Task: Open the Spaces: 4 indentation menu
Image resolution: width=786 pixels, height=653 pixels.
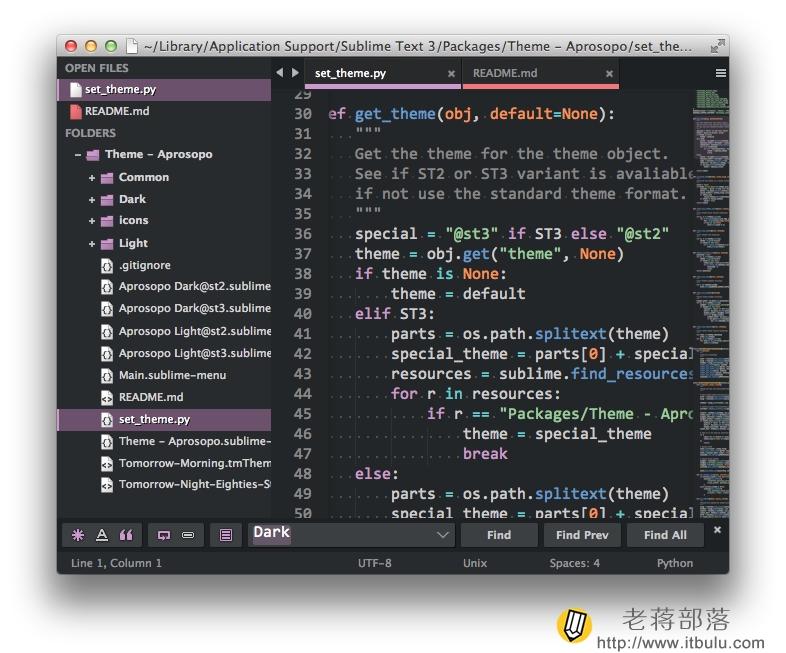Action: tap(574, 563)
